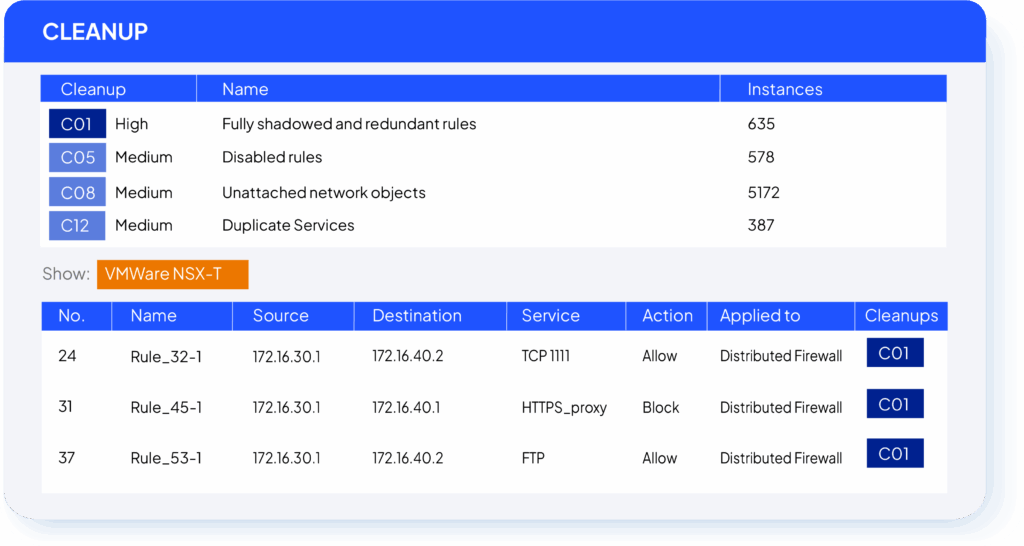Click the Service column header
The width and height of the screenshot is (1024, 546).
(x=550, y=315)
